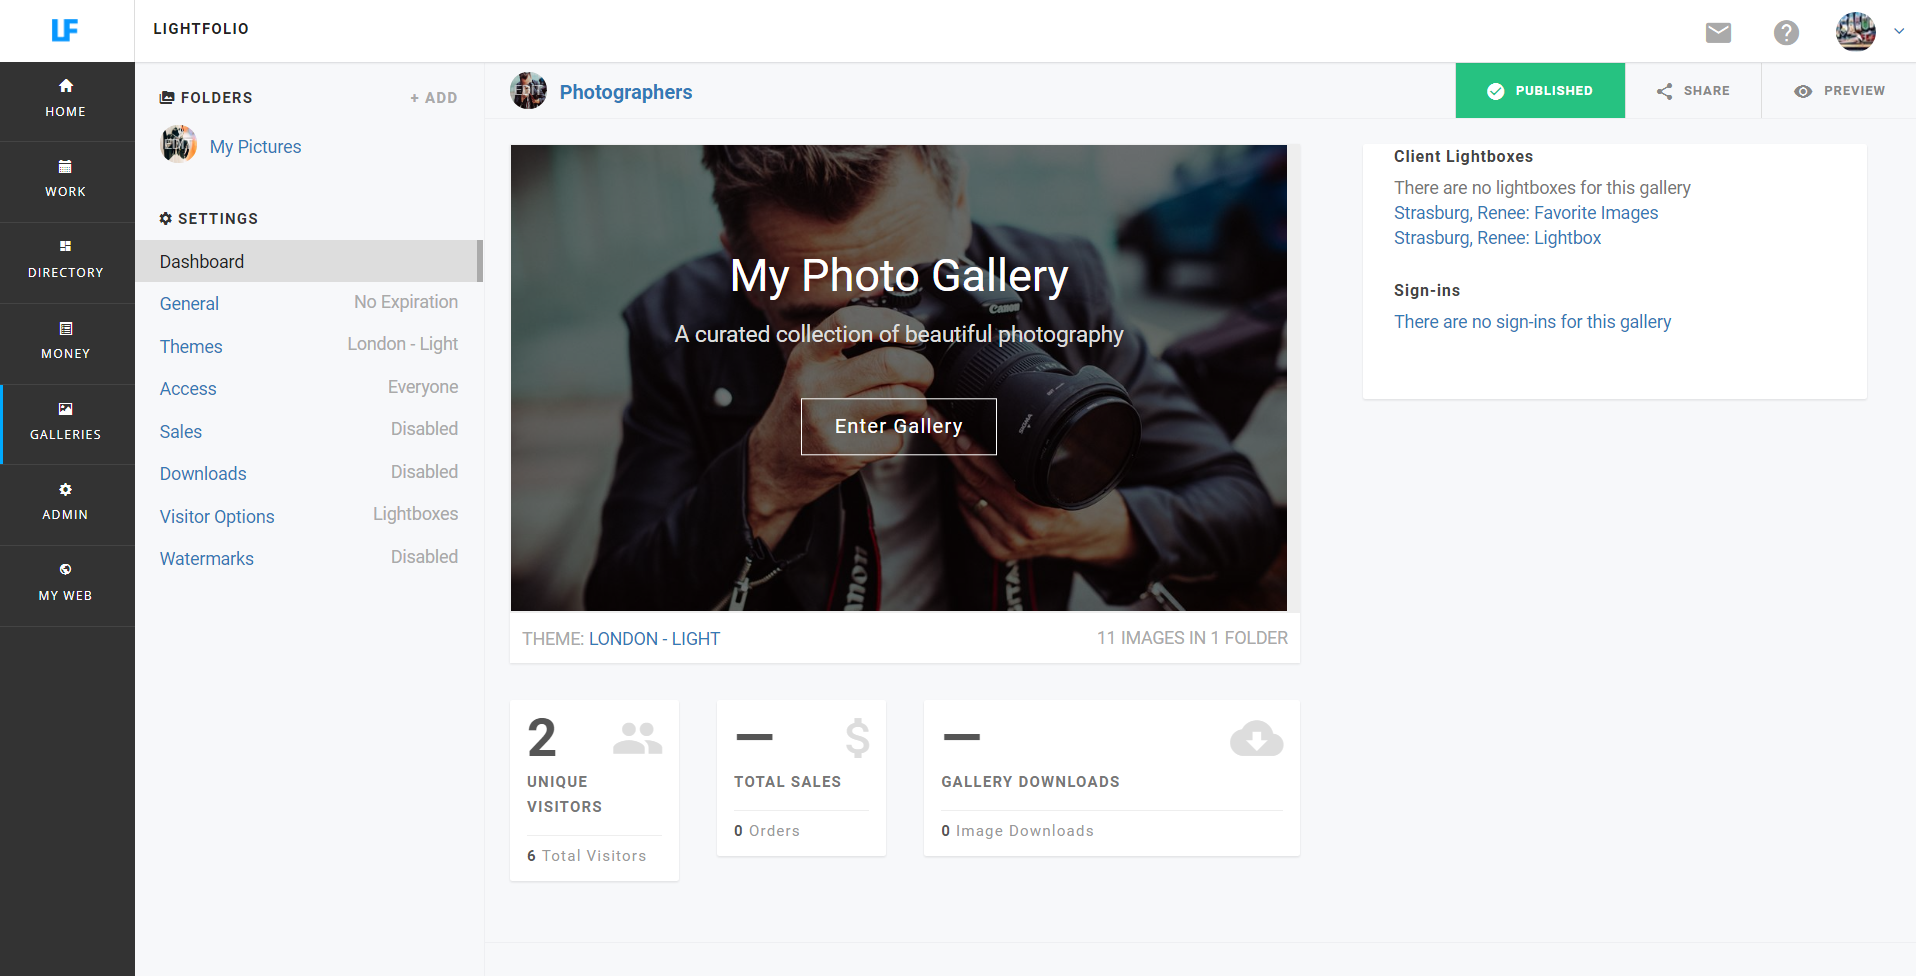Image resolution: width=1916 pixels, height=976 pixels.
Task: Click the 'London - Light' settings value
Action: pos(403,344)
